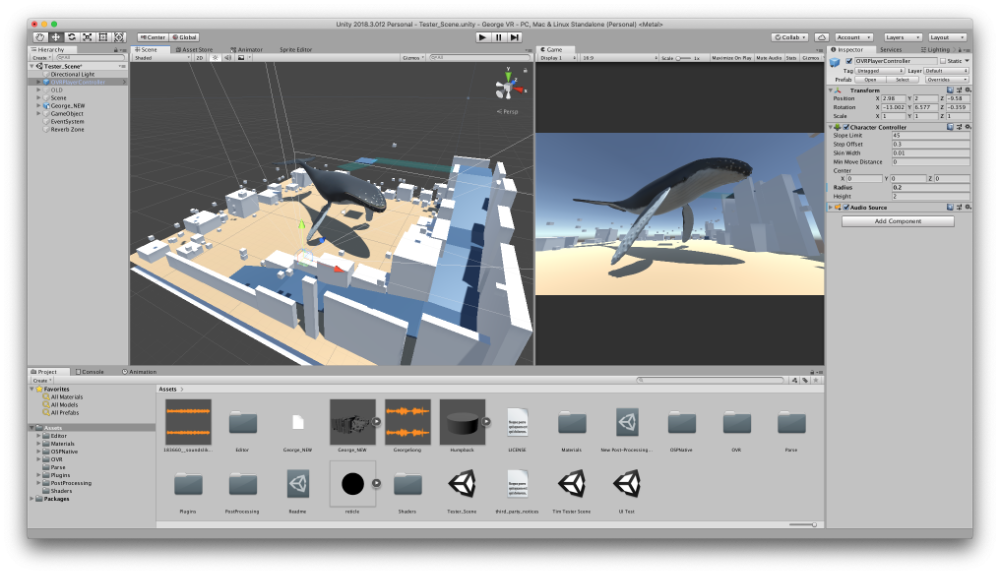
Task: Toggle Maximize On Play
Action: (x=732, y=58)
